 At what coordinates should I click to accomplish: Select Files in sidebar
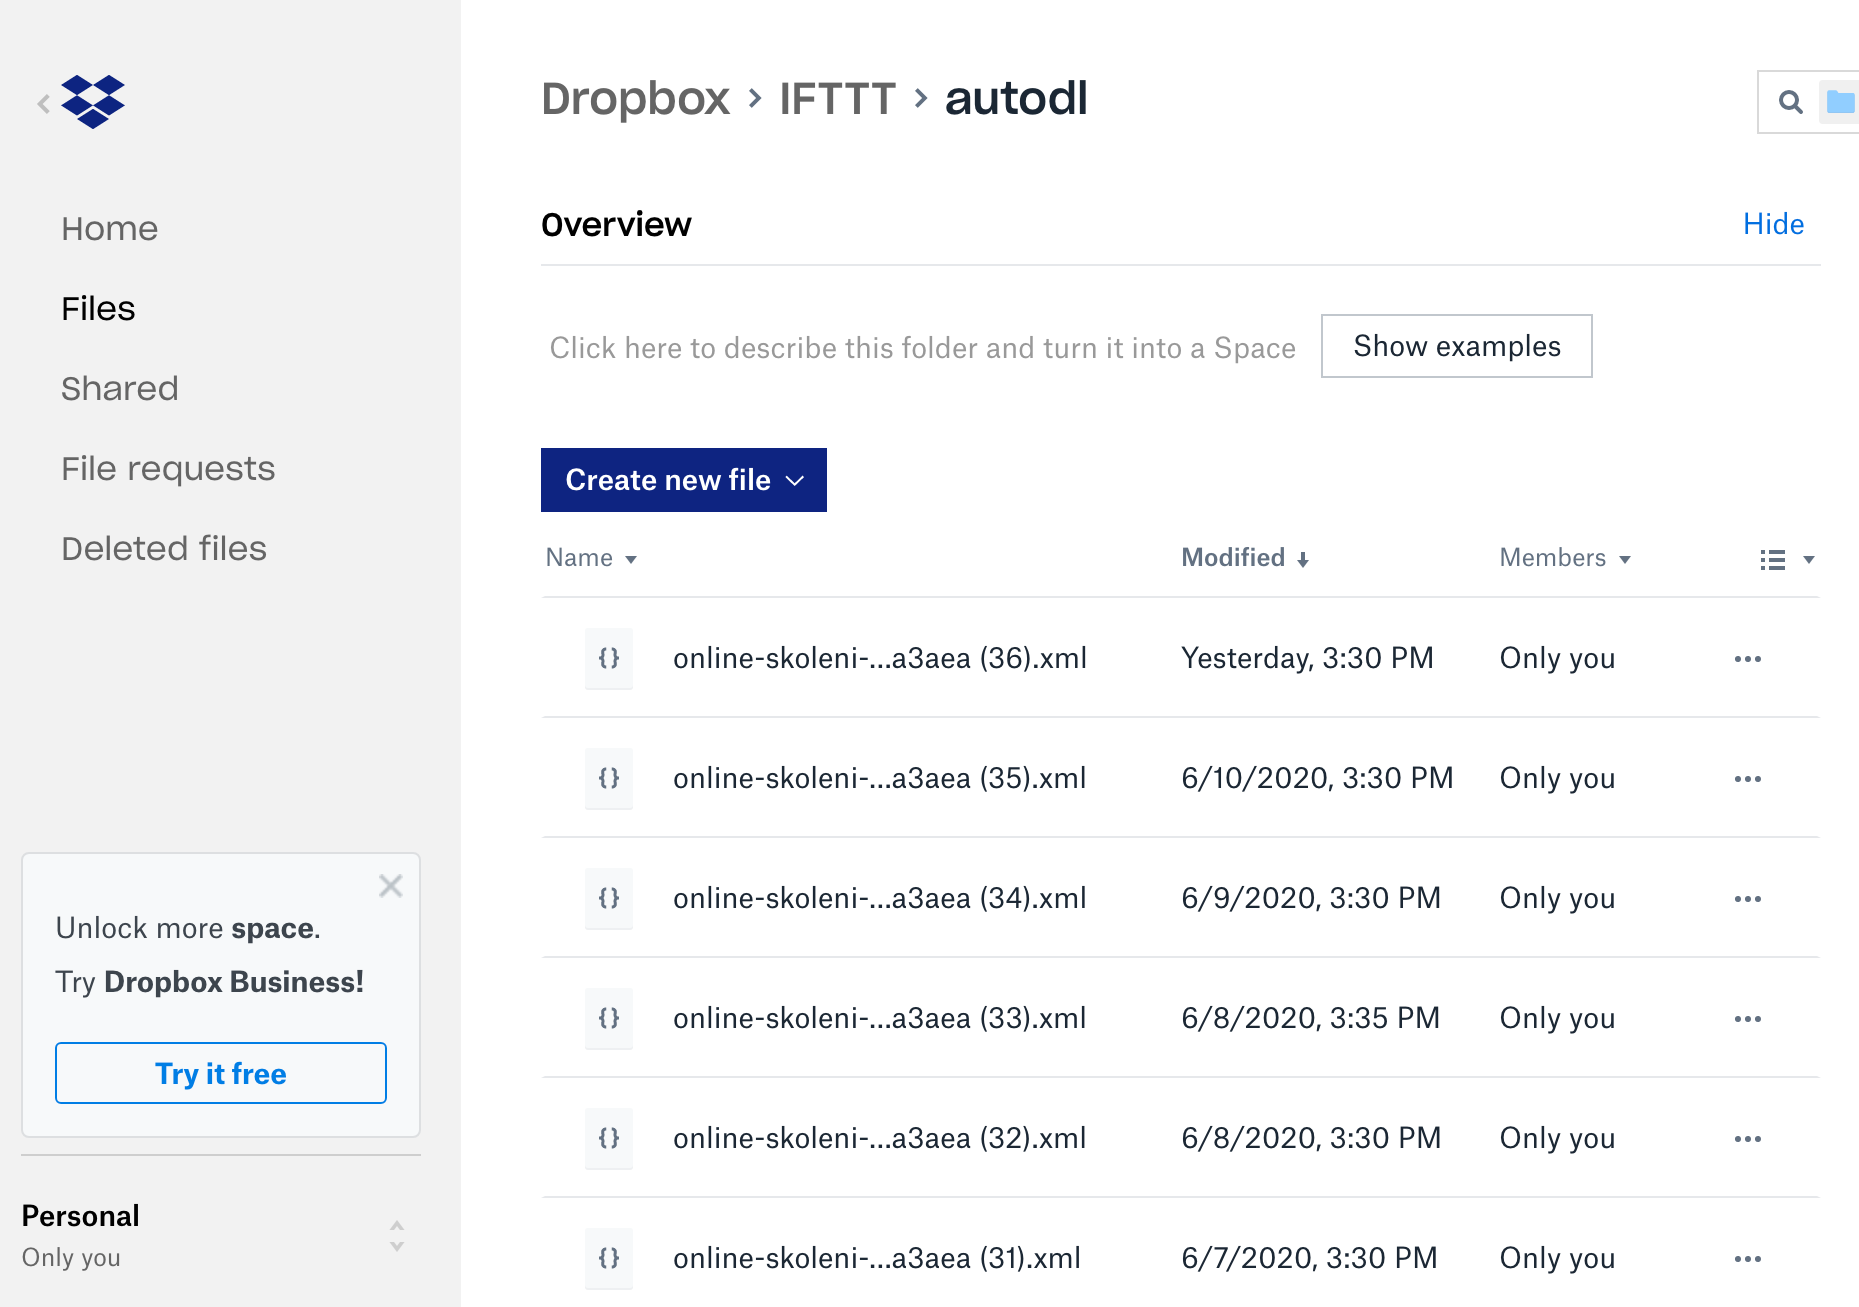[98, 309]
